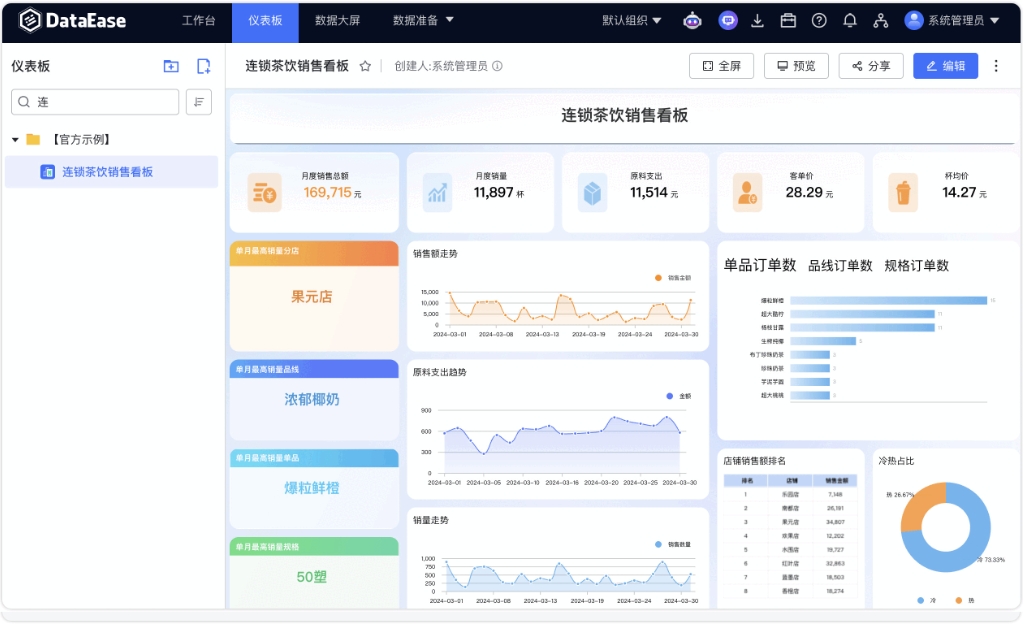
Task: Collapse the 官方示例 folder arrow
Action: tap(15, 140)
